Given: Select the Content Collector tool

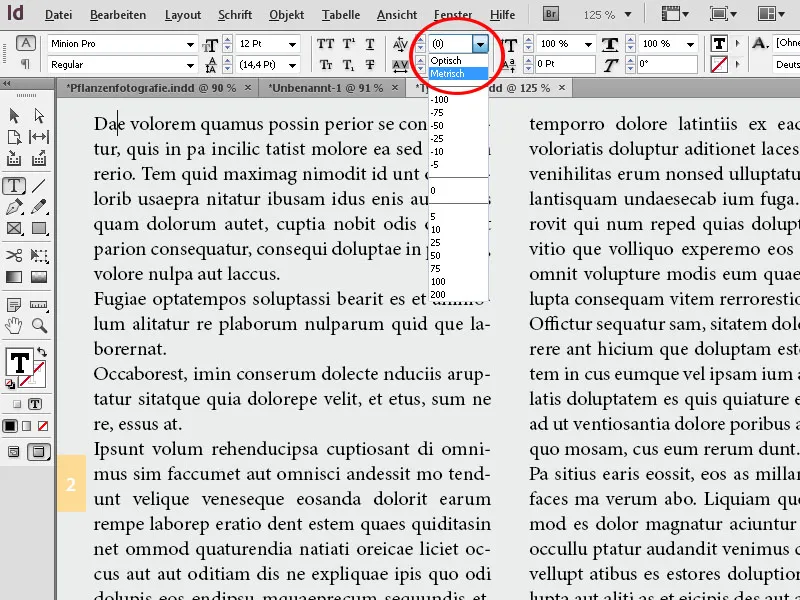Looking at the screenshot, I should (14, 160).
